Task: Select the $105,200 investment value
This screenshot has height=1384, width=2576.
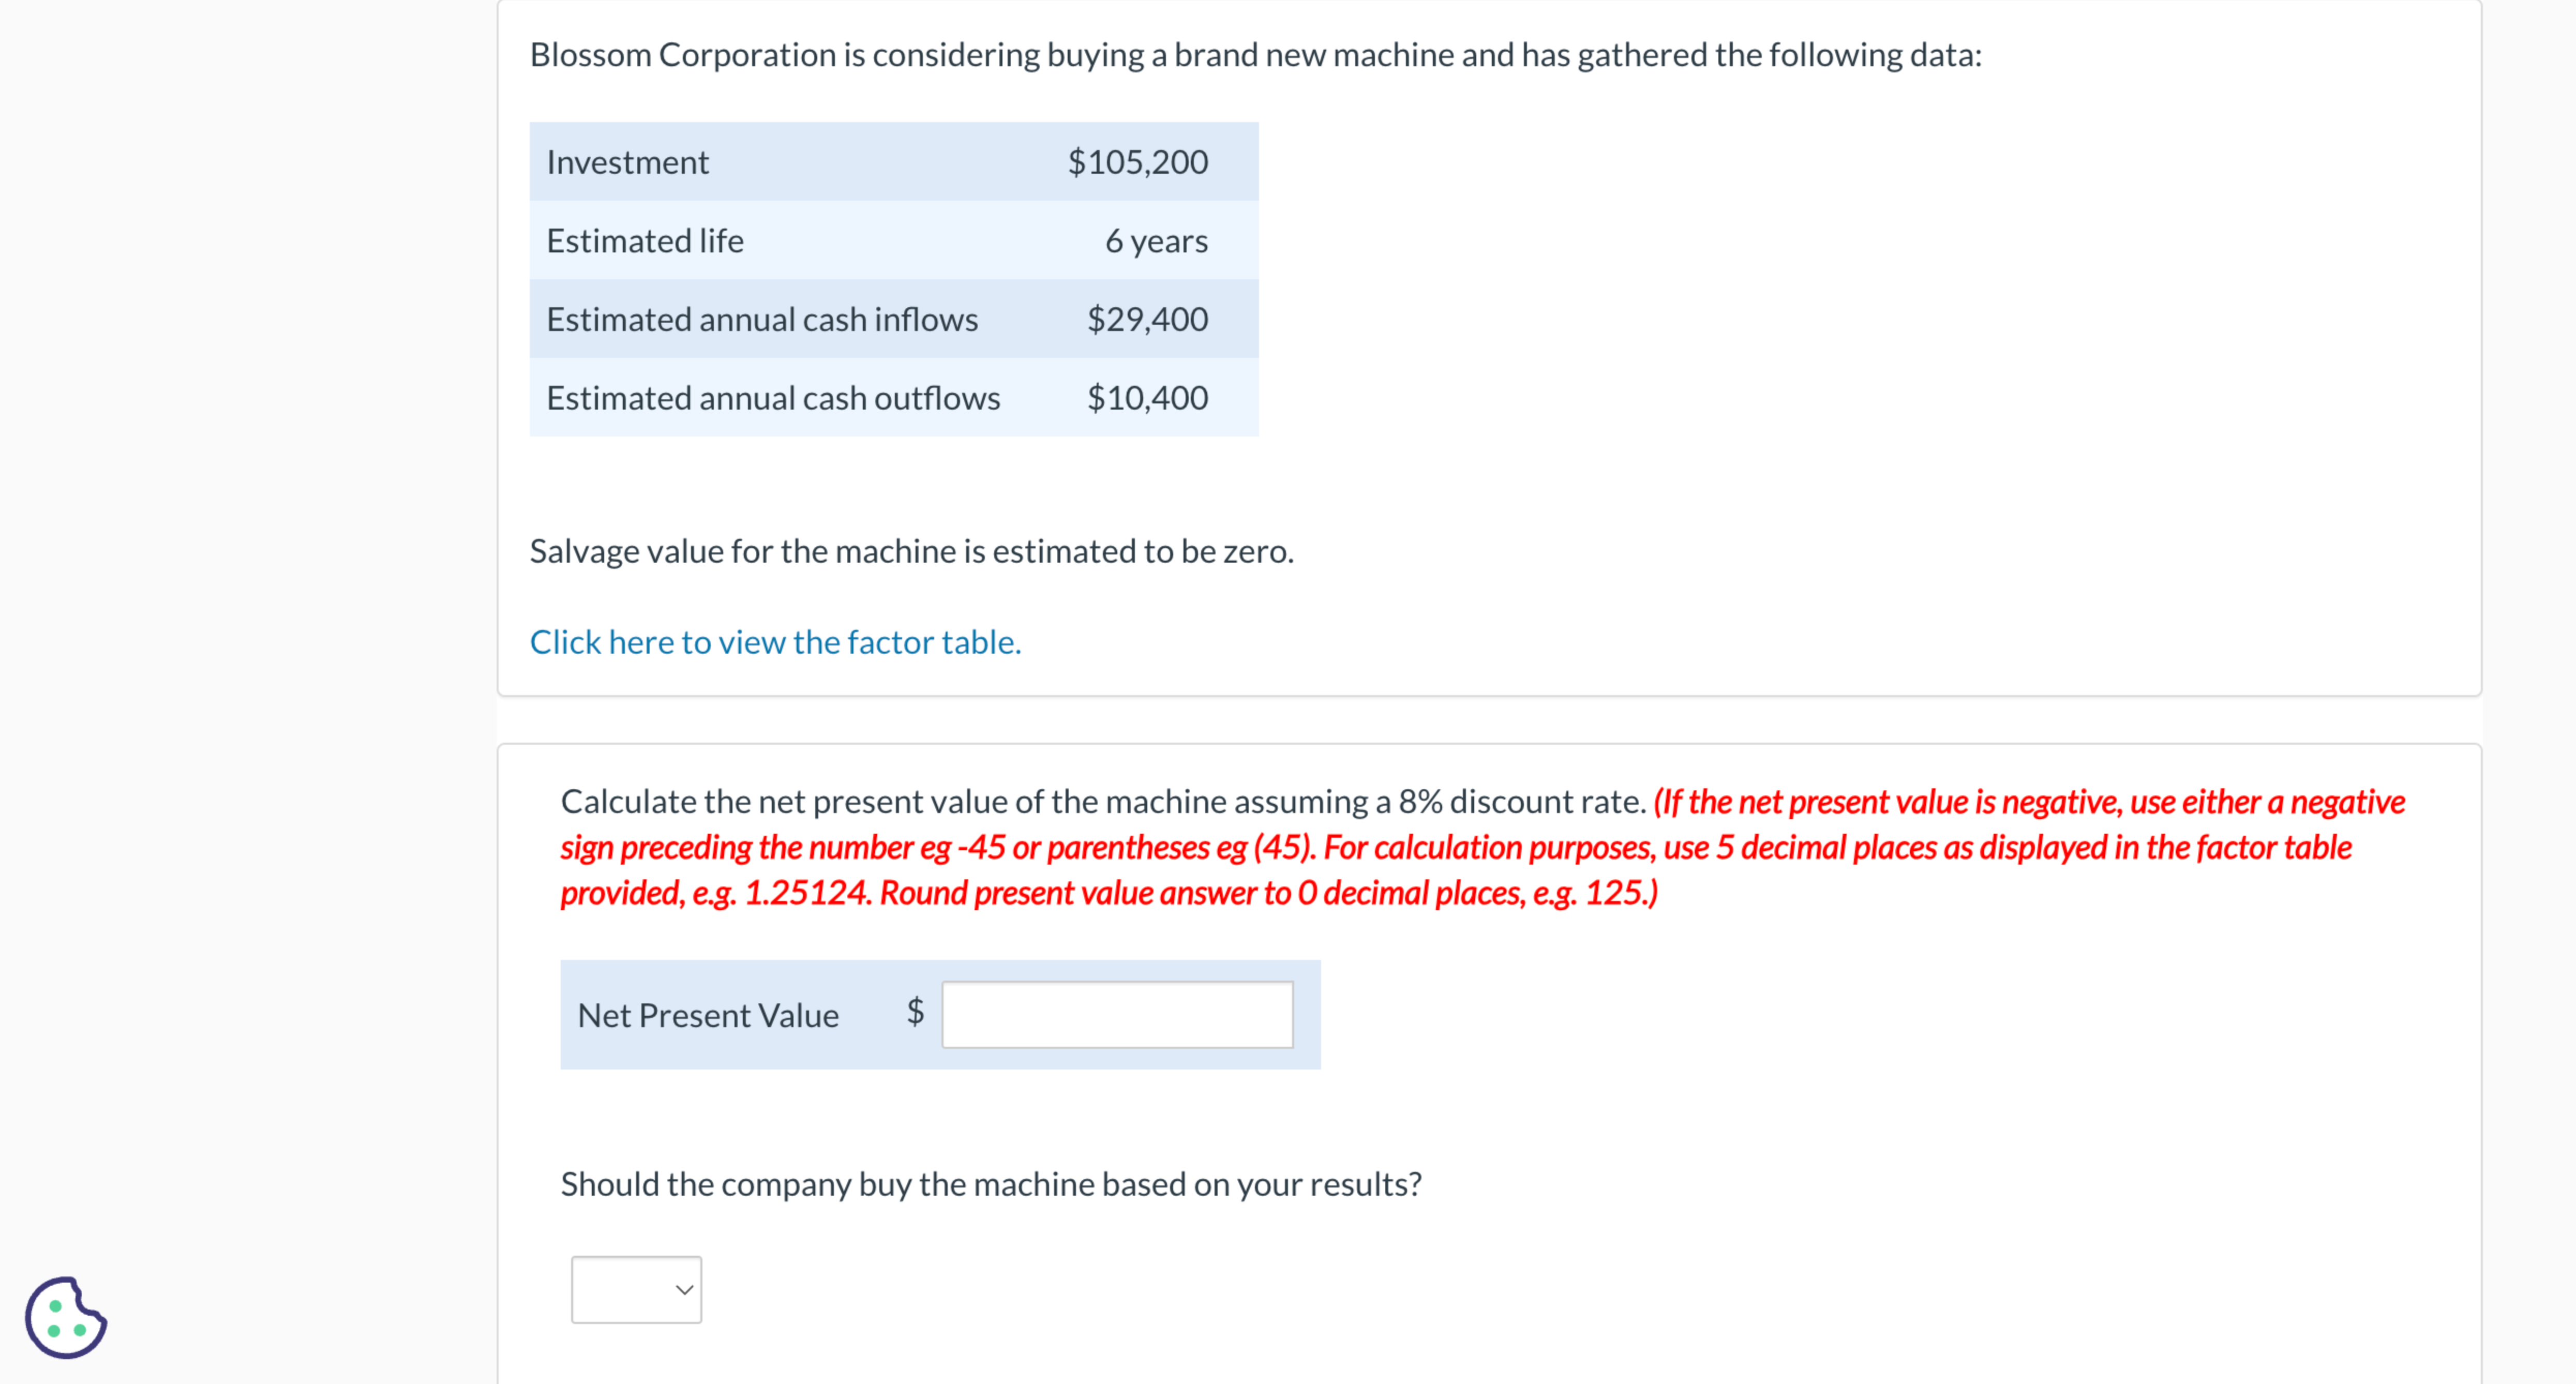Action: 1137,162
